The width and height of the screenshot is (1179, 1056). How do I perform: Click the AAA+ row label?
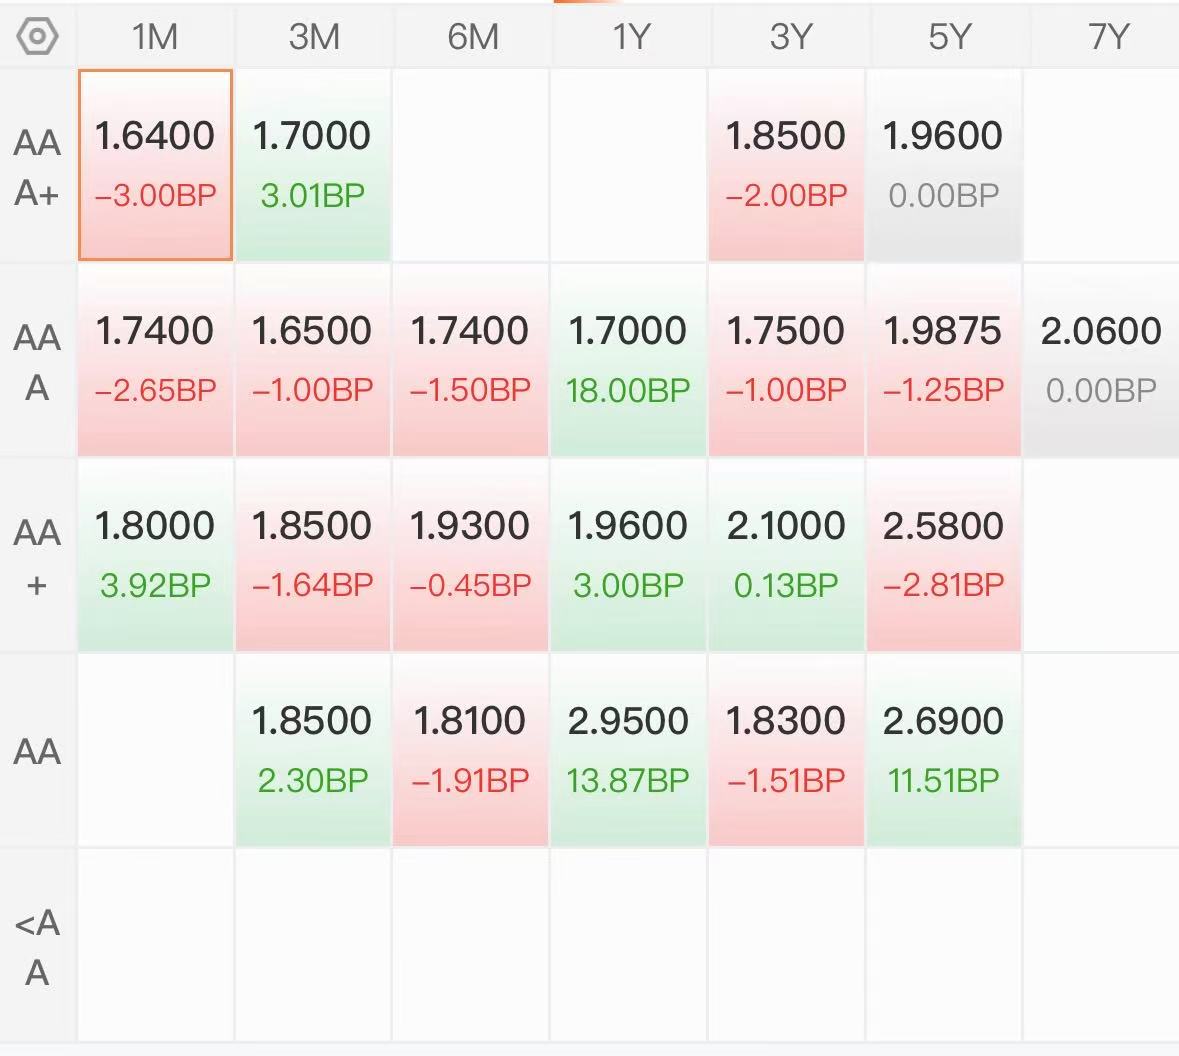(x=37, y=167)
